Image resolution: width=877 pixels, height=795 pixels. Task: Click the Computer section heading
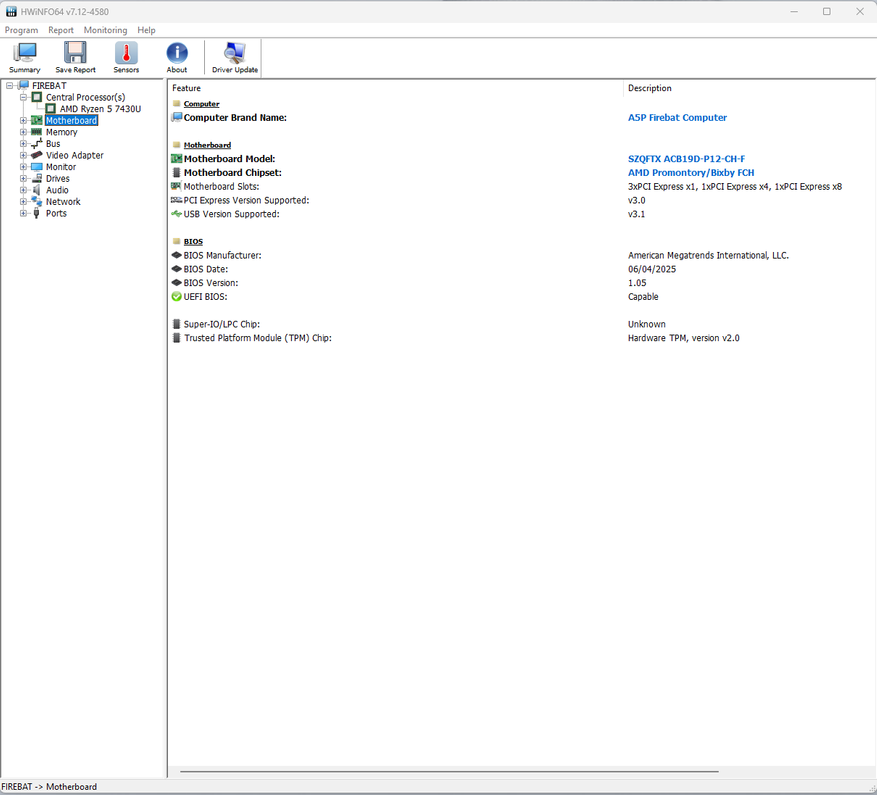pos(201,104)
